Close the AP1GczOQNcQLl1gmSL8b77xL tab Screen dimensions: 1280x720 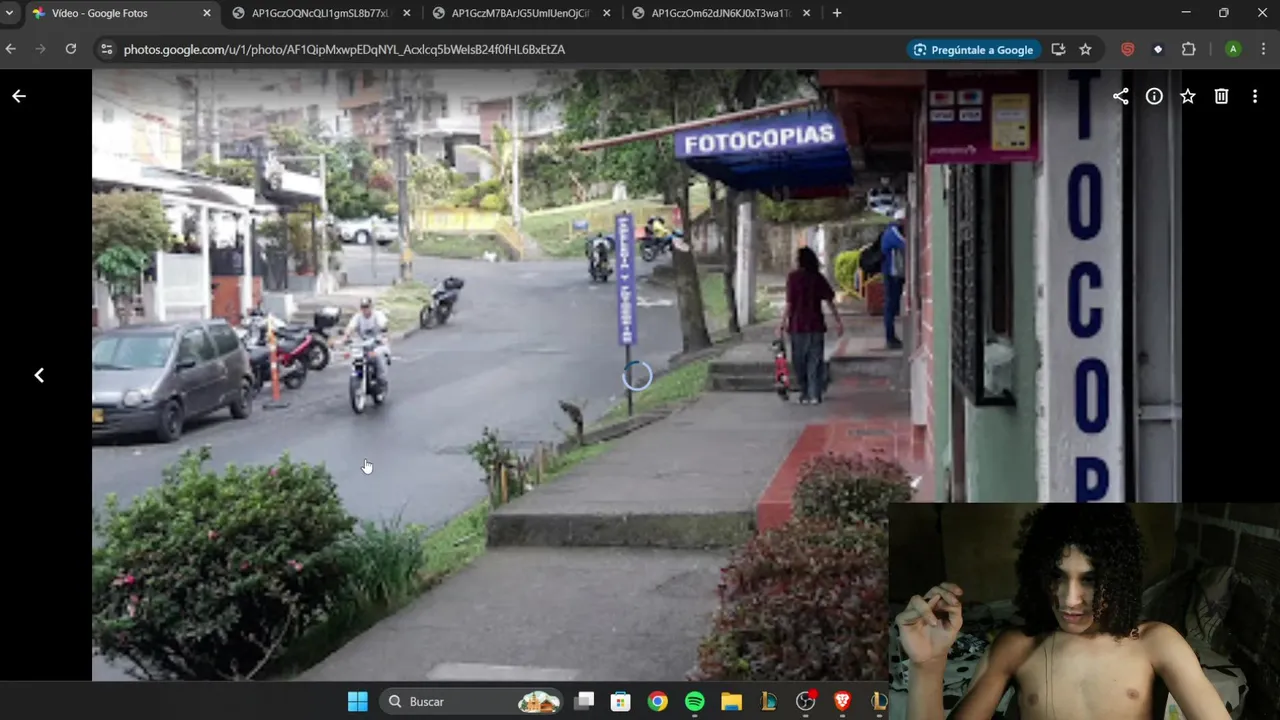pyautogui.click(x=407, y=13)
